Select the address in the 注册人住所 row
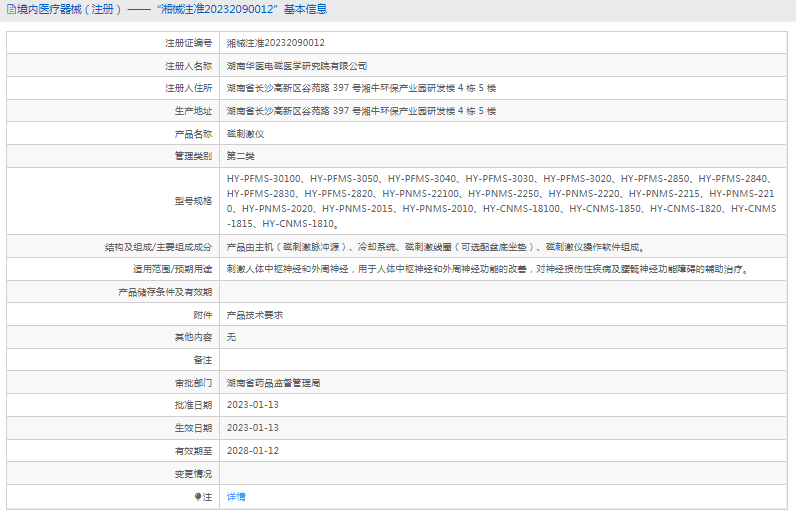The image size is (796, 510). [x=361, y=88]
